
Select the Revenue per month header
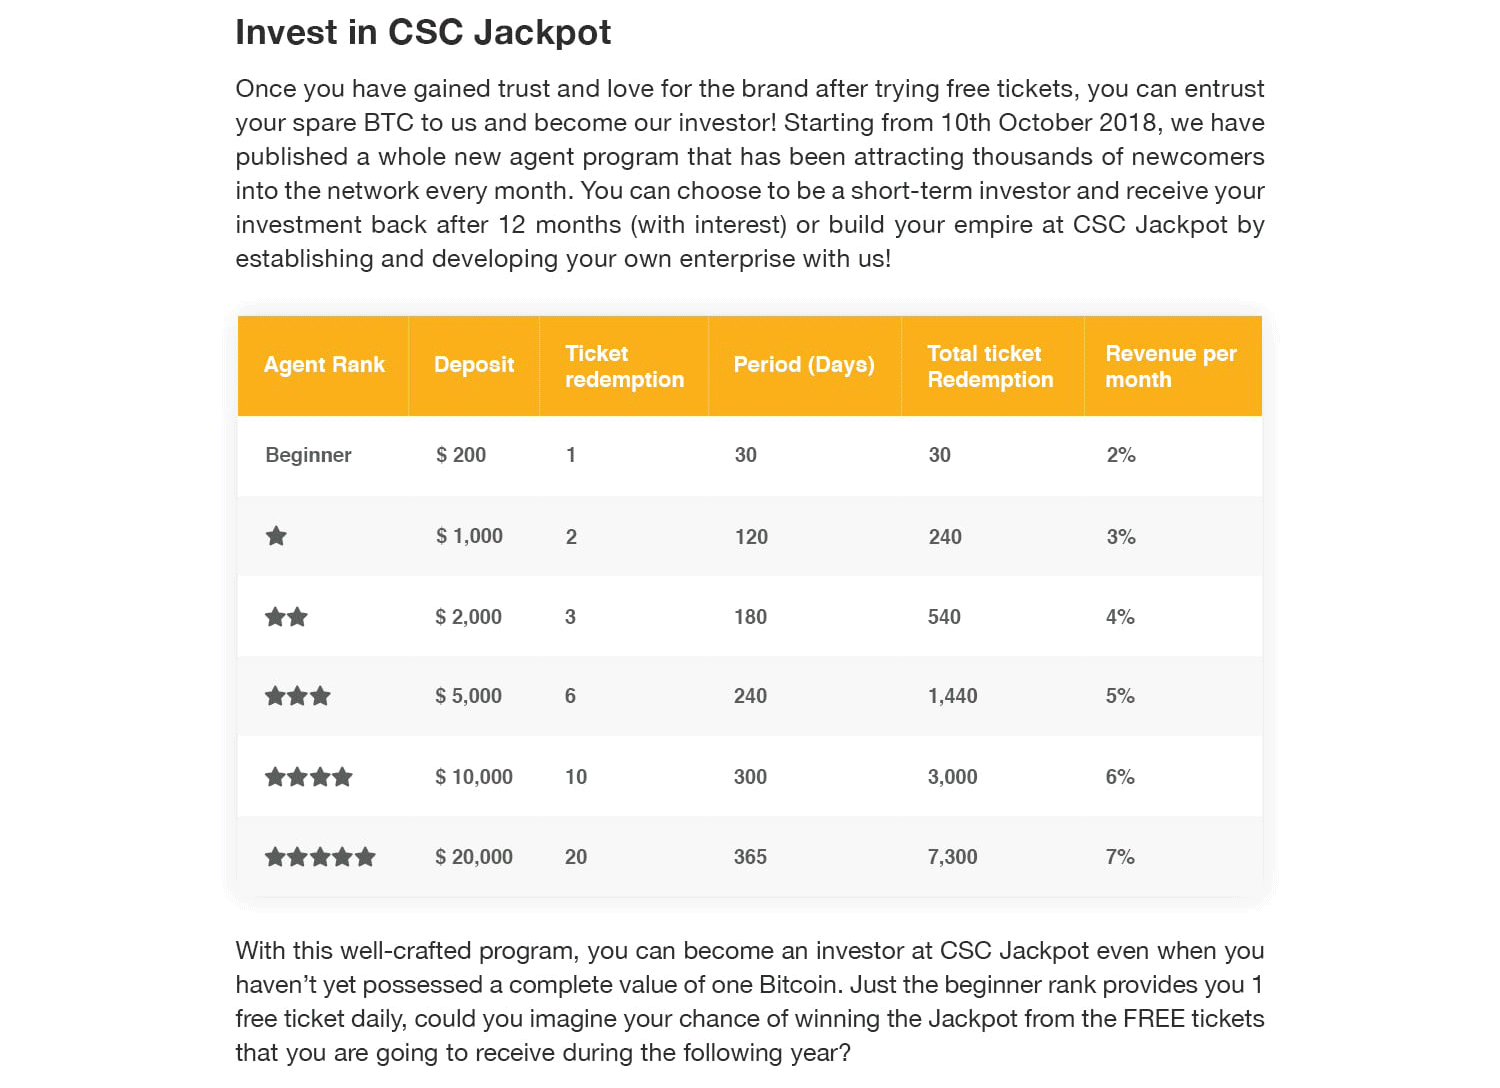tap(1171, 366)
